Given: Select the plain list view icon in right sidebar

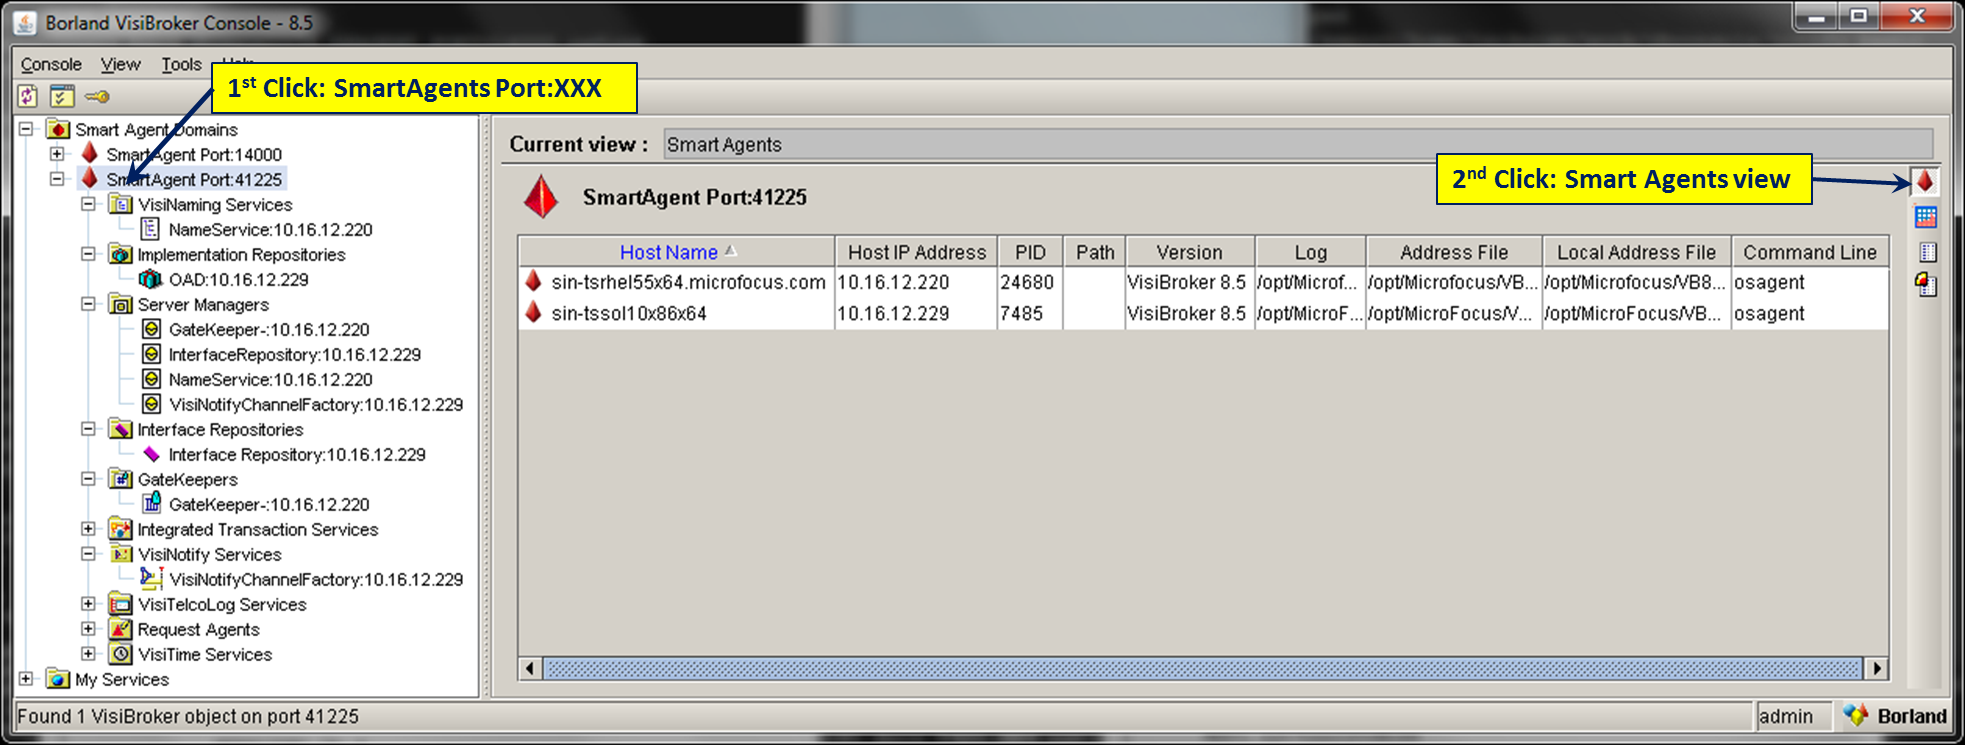Looking at the screenshot, I should (1927, 252).
